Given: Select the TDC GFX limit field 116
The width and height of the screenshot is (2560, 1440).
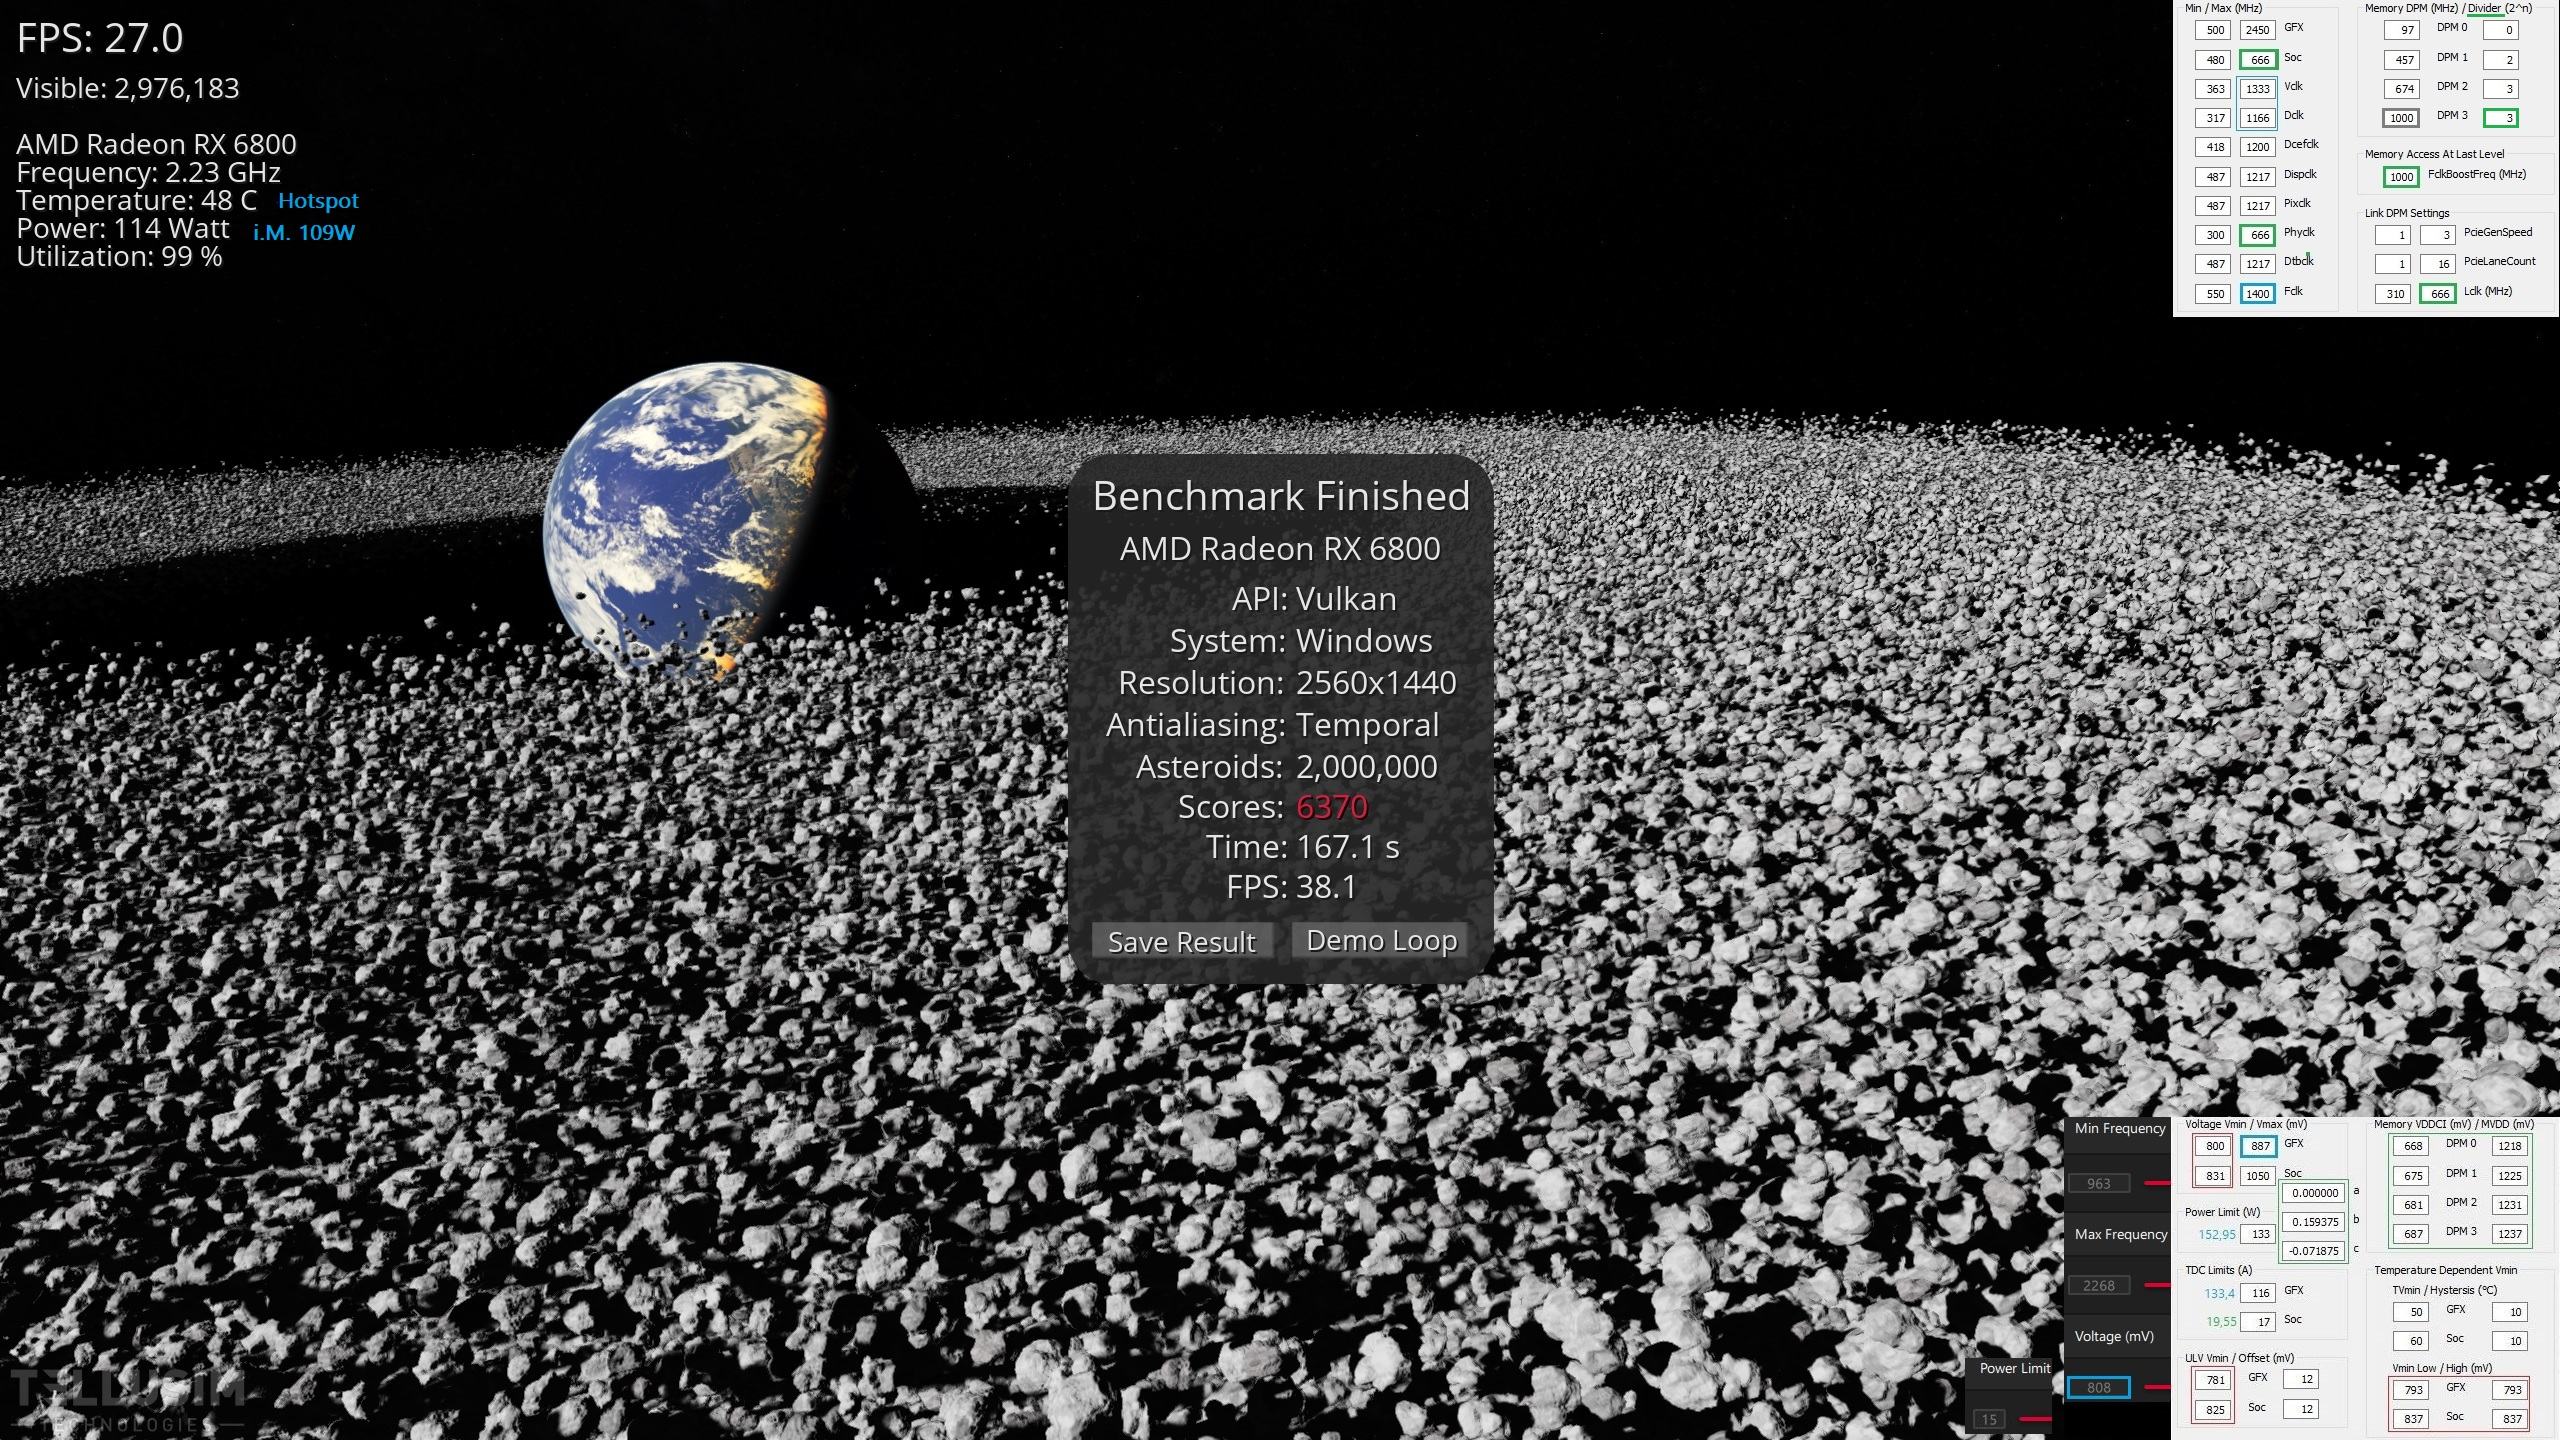Looking at the screenshot, I should [x=2258, y=1292].
